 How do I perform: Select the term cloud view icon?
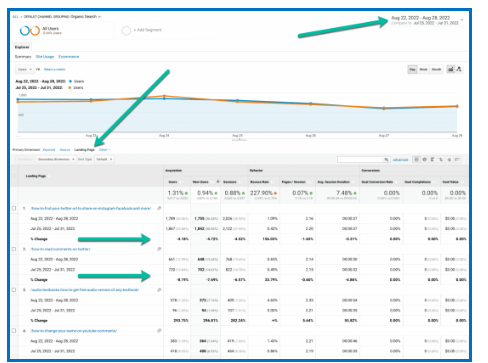tap(449, 160)
